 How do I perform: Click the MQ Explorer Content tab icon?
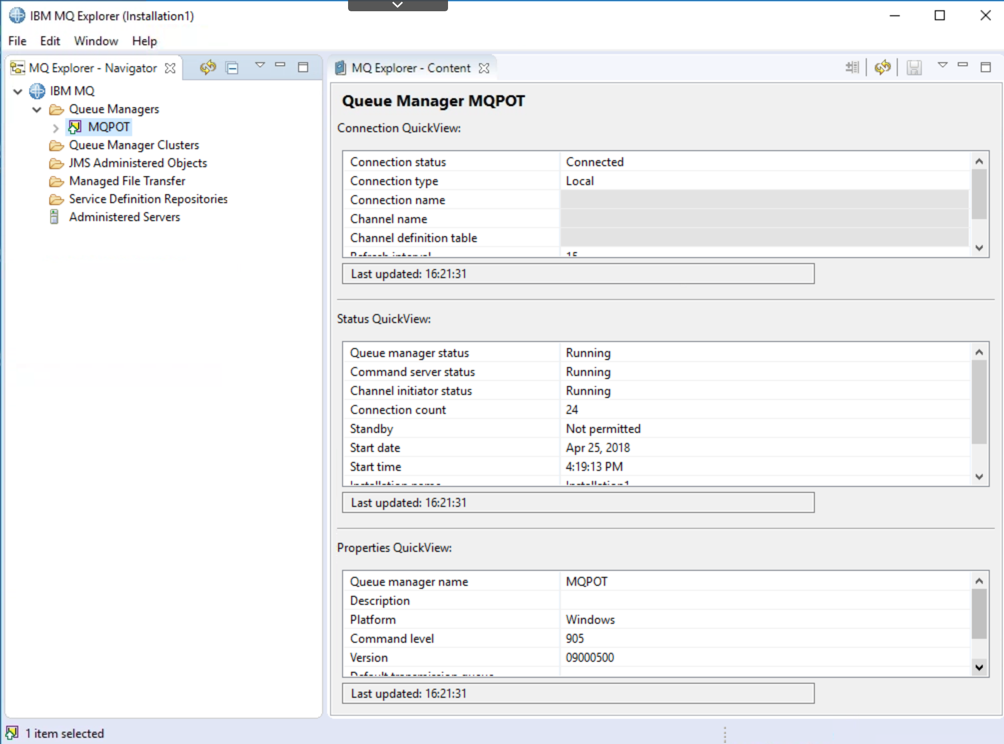point(341,68)
